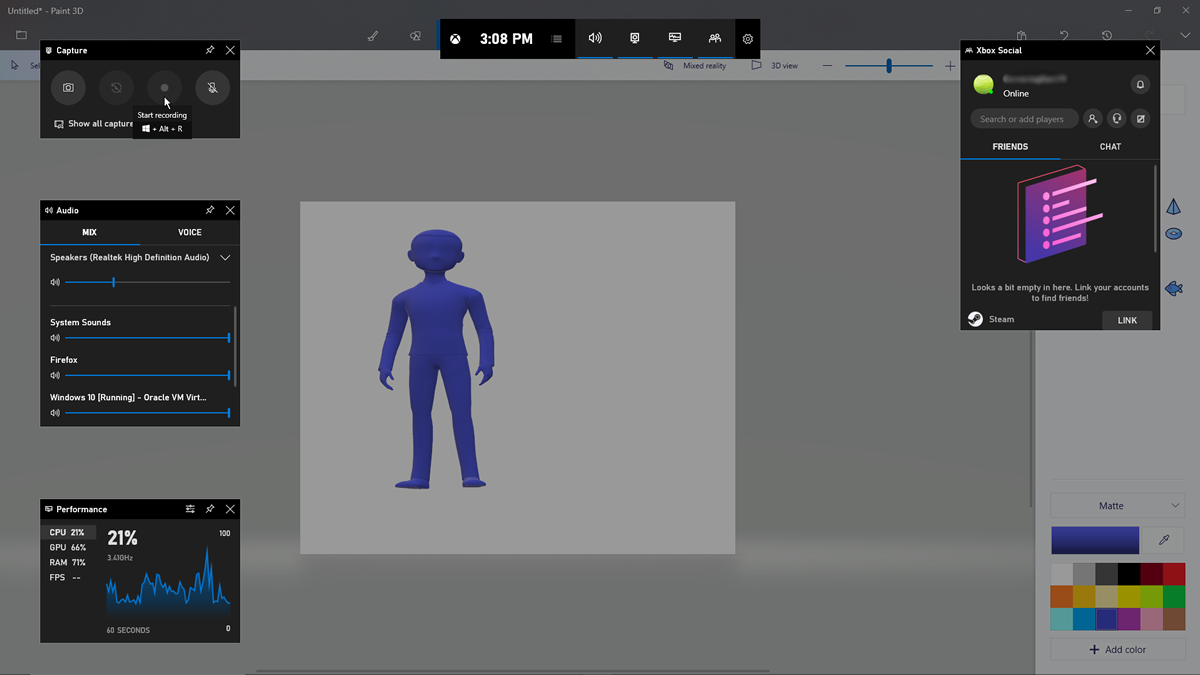Mute the Firefox audio
Screen dimensions: 1200x675
55,376
